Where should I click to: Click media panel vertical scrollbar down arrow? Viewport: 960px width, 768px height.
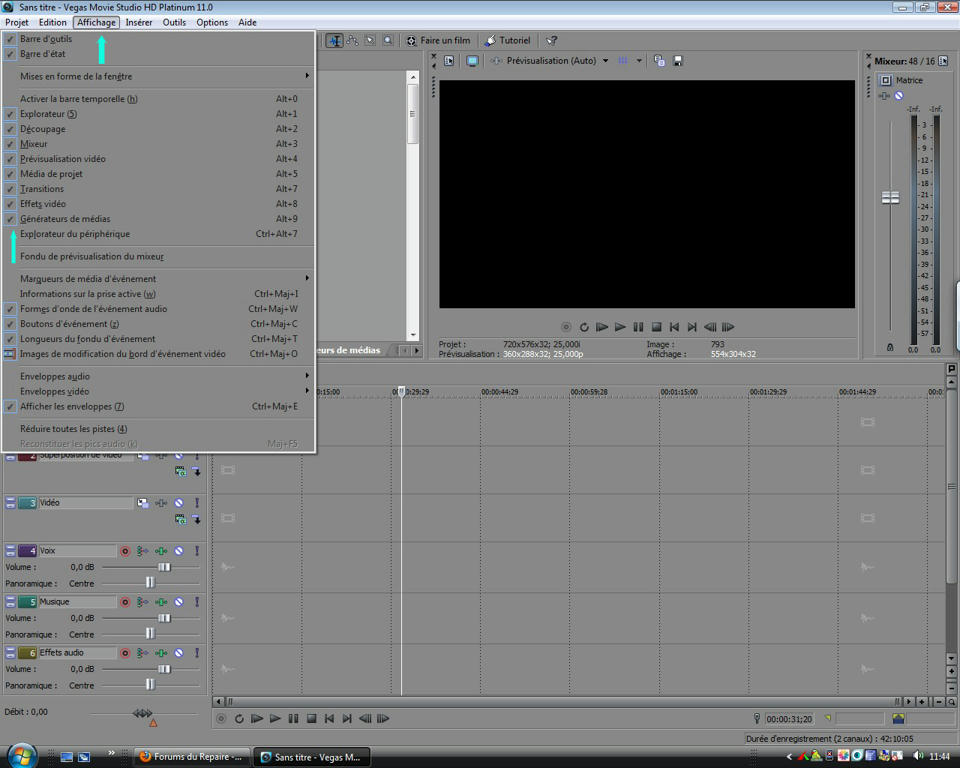tap(413, 335)
